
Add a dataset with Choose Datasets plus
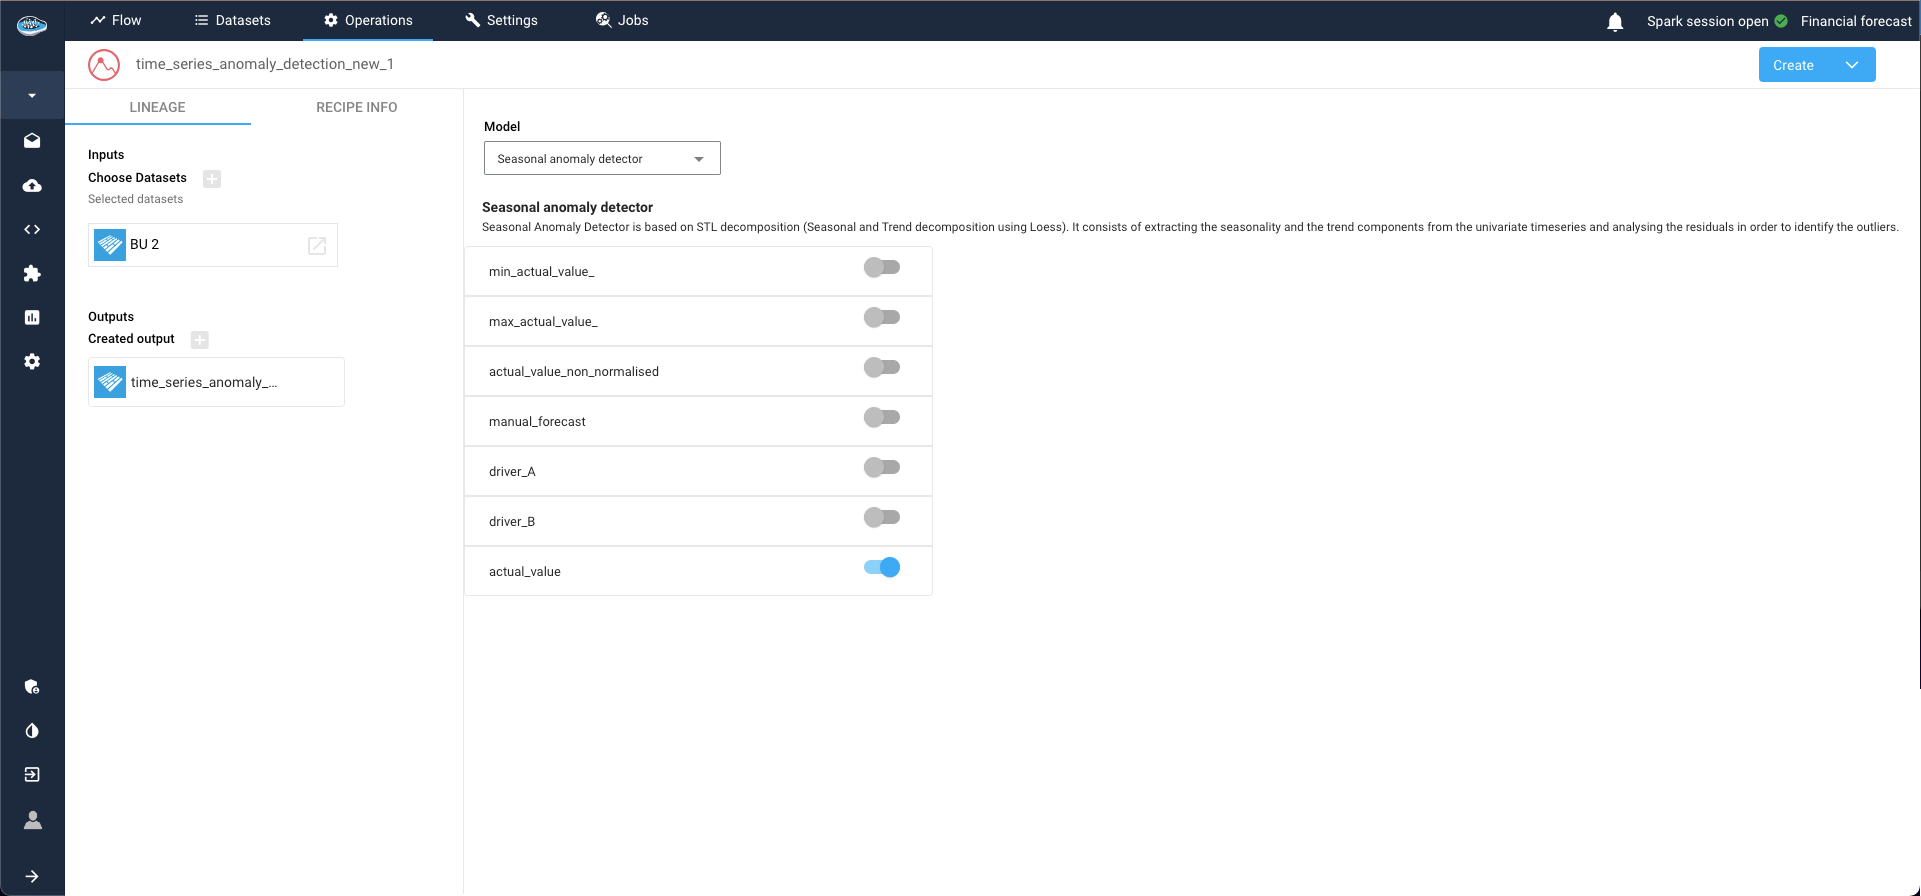(x=212, y=179)
